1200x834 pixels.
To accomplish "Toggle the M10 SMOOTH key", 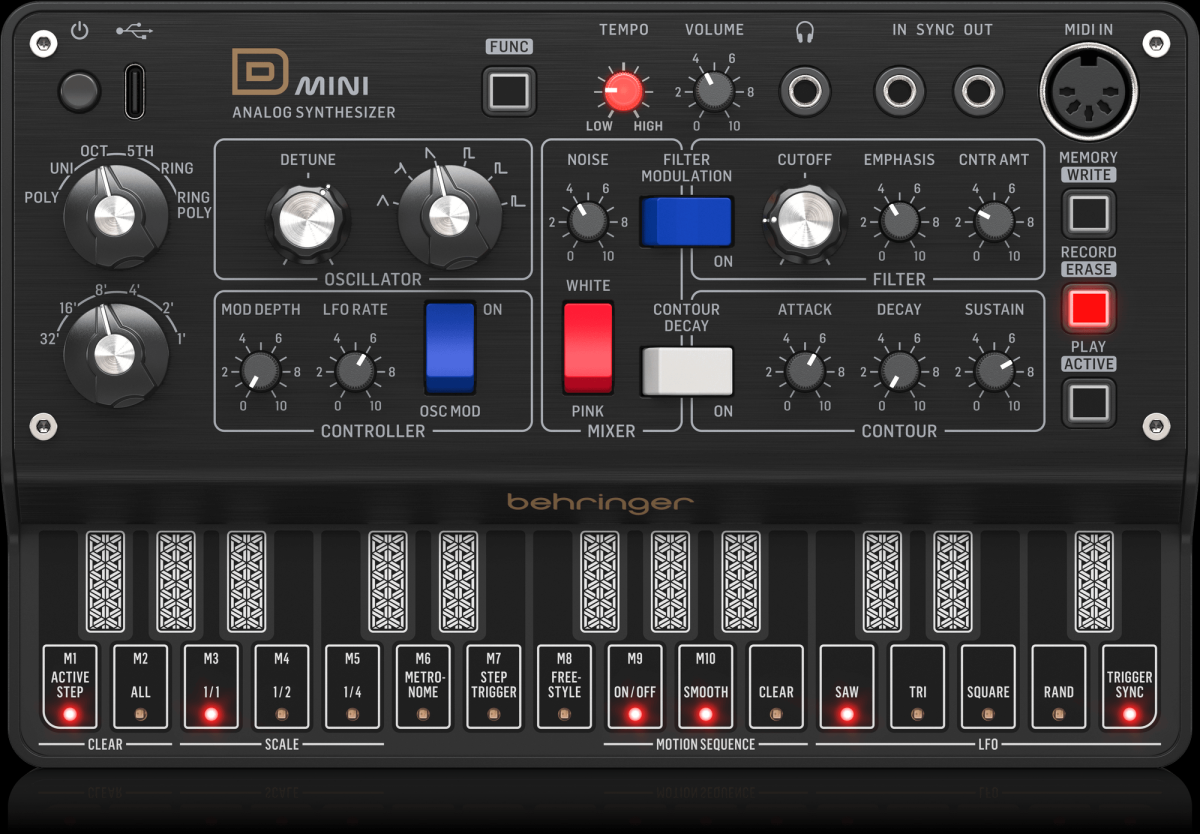I will click(x=706, y=686).
